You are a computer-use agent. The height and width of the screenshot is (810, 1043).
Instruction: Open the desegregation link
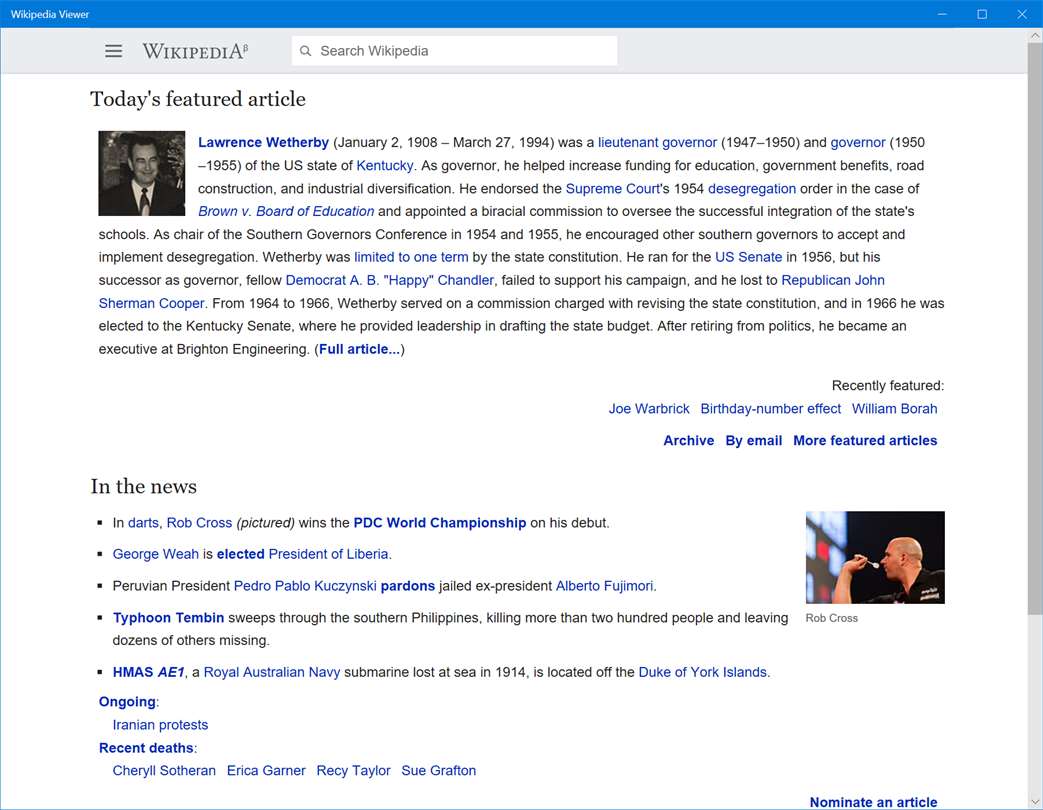tap(752, 189)
